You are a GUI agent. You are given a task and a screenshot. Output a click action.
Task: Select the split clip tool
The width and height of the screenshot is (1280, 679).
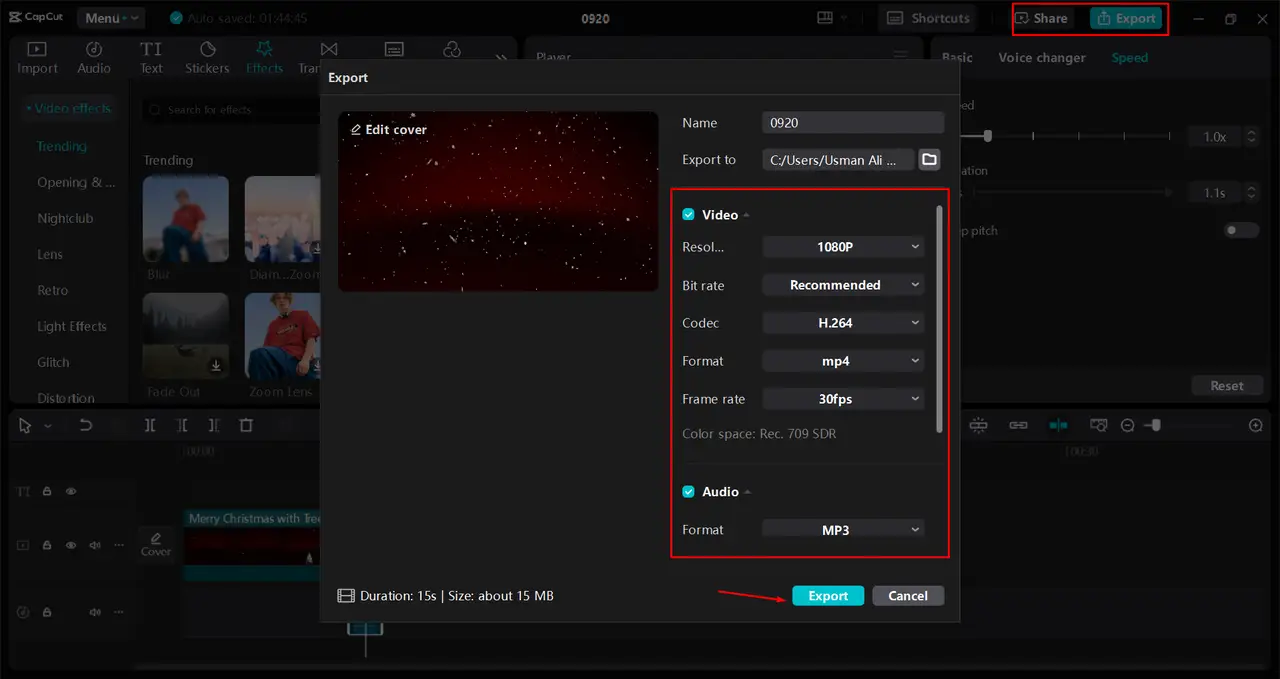pyautogui.click(x=150, y=425)
